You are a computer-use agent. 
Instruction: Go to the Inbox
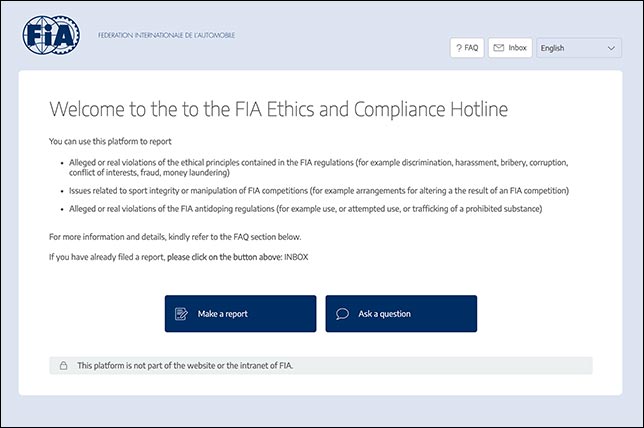coord(510,47)
